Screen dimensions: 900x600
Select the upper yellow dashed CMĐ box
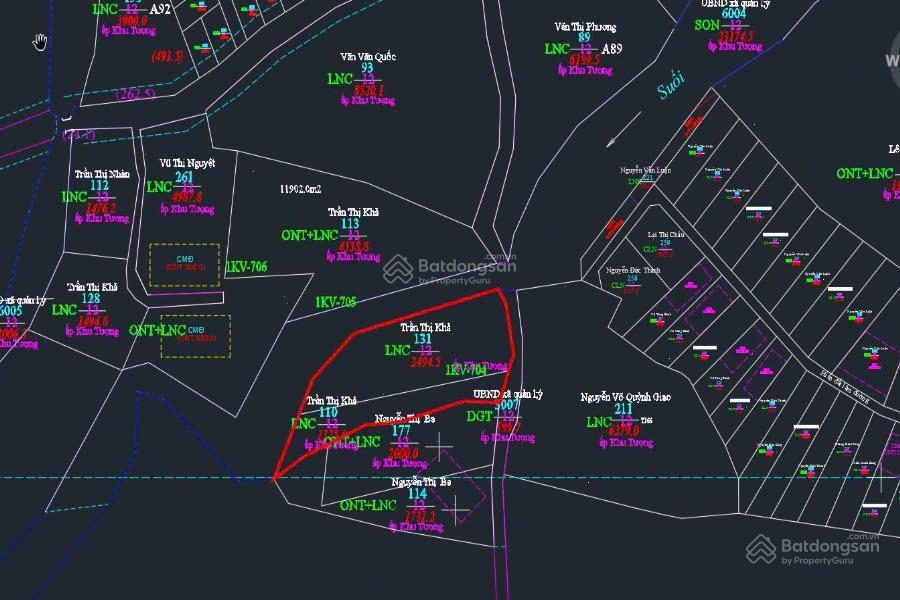click(x=184, y=265)
